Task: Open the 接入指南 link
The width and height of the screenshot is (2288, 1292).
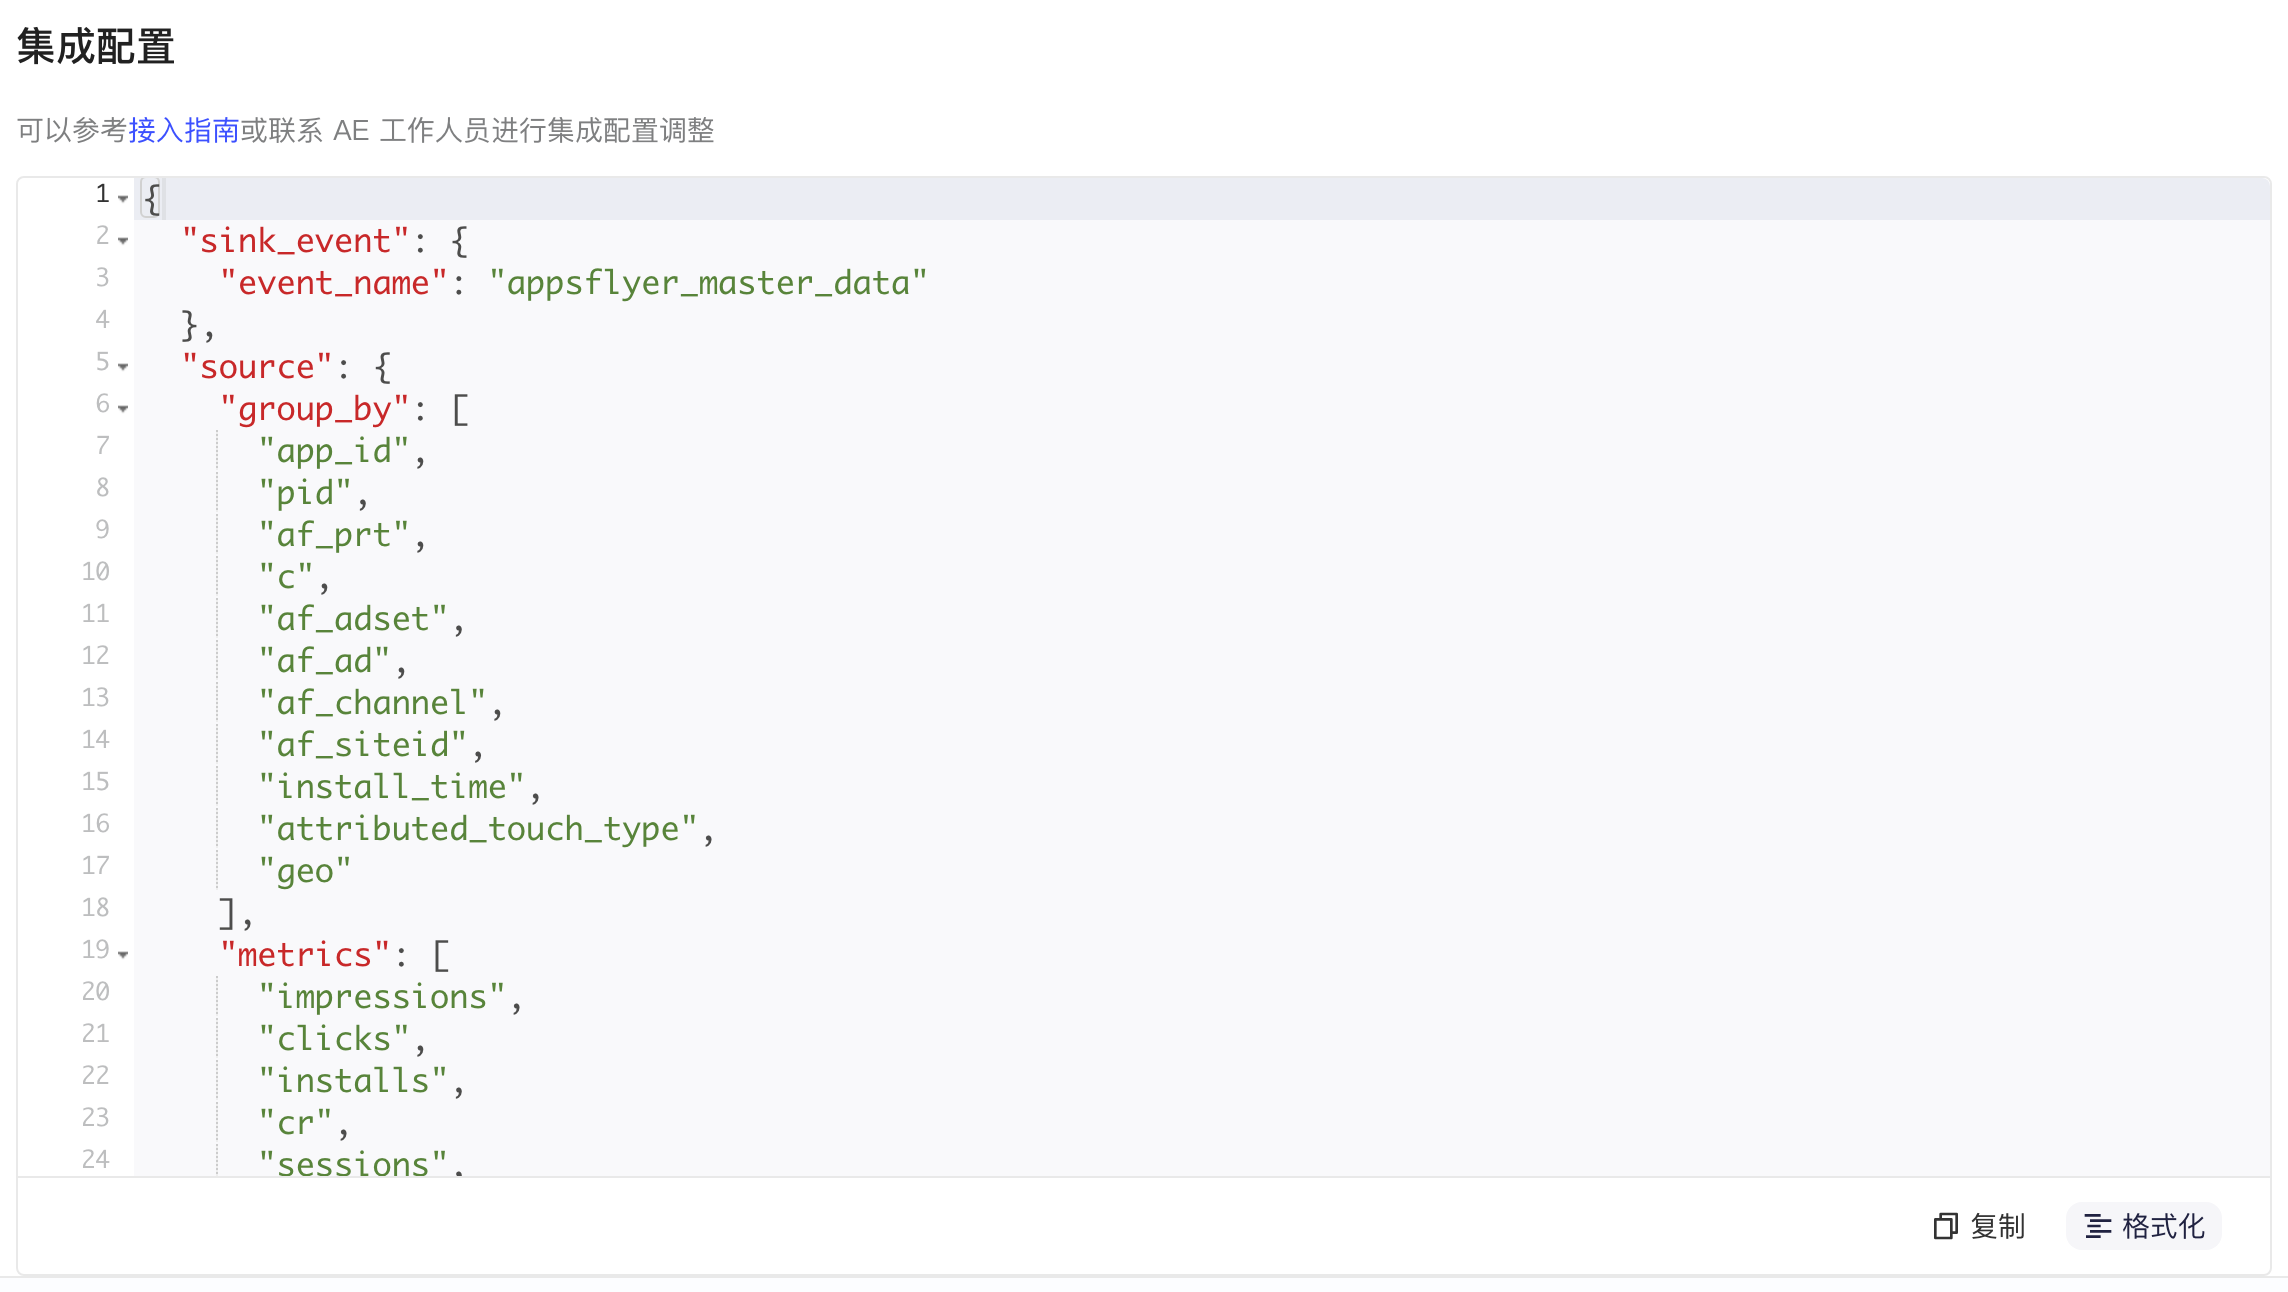Action: point(184,130)
